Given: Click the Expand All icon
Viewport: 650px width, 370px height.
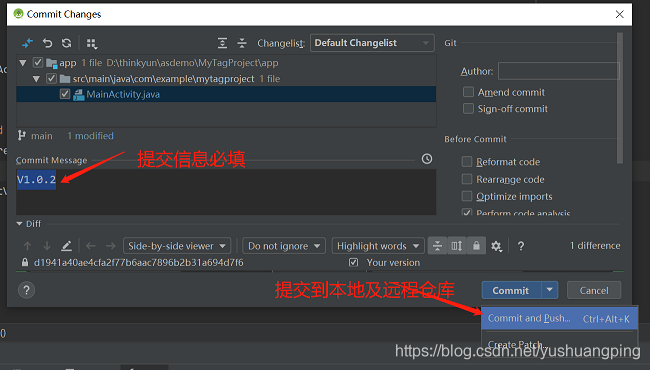Looking at the screenshot, I should coord(223,43).
